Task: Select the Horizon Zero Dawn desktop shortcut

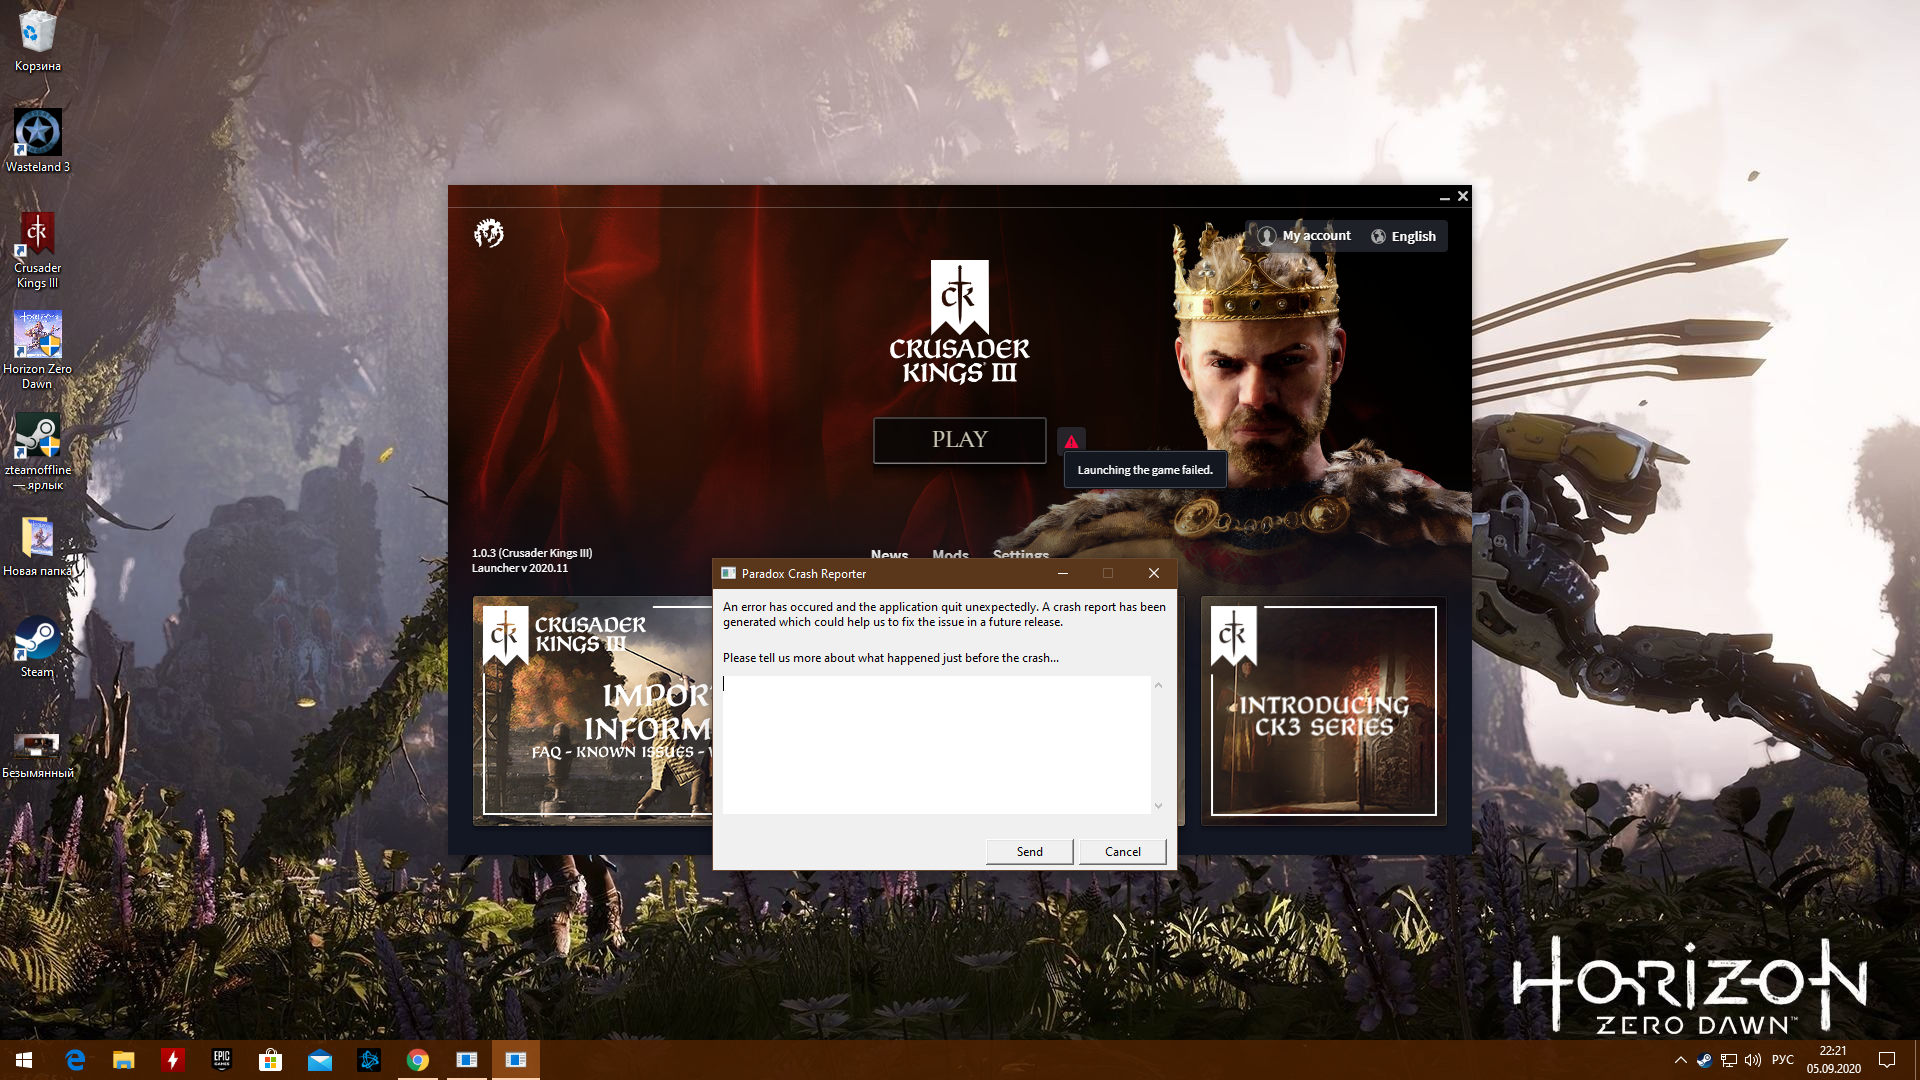Action: click(x=38, y=350)
